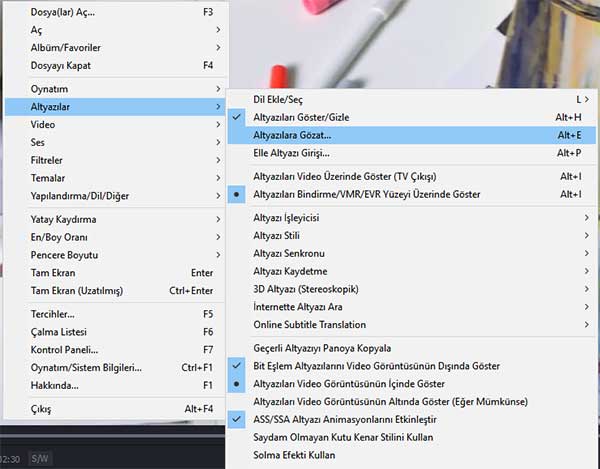Open the Ses submenu

click(115, 142)
